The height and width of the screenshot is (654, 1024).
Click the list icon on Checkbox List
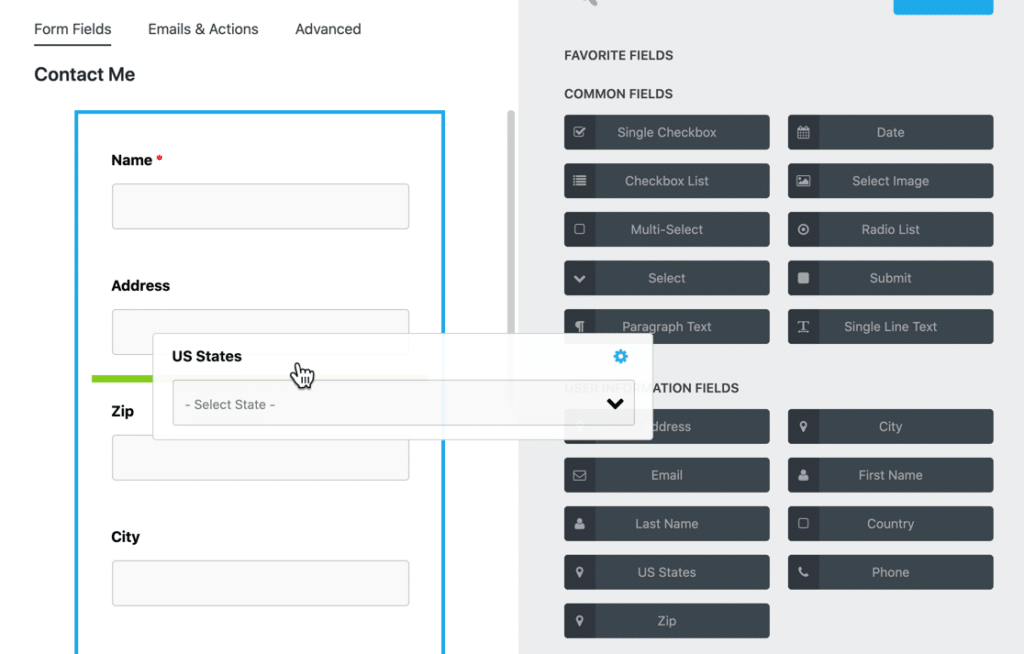(581, 181)
